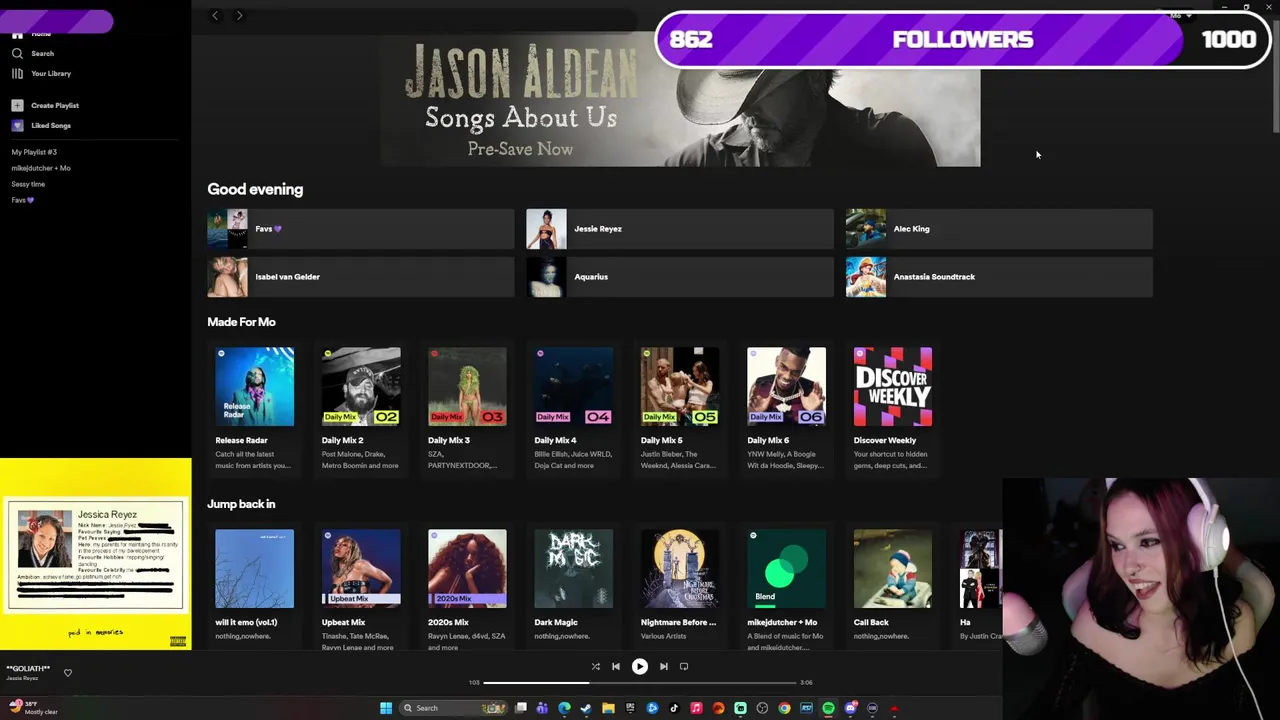Click the taskbar Search box
Image resolution: width=1280 pixels, height=720 pixels.
coord(452,708)
